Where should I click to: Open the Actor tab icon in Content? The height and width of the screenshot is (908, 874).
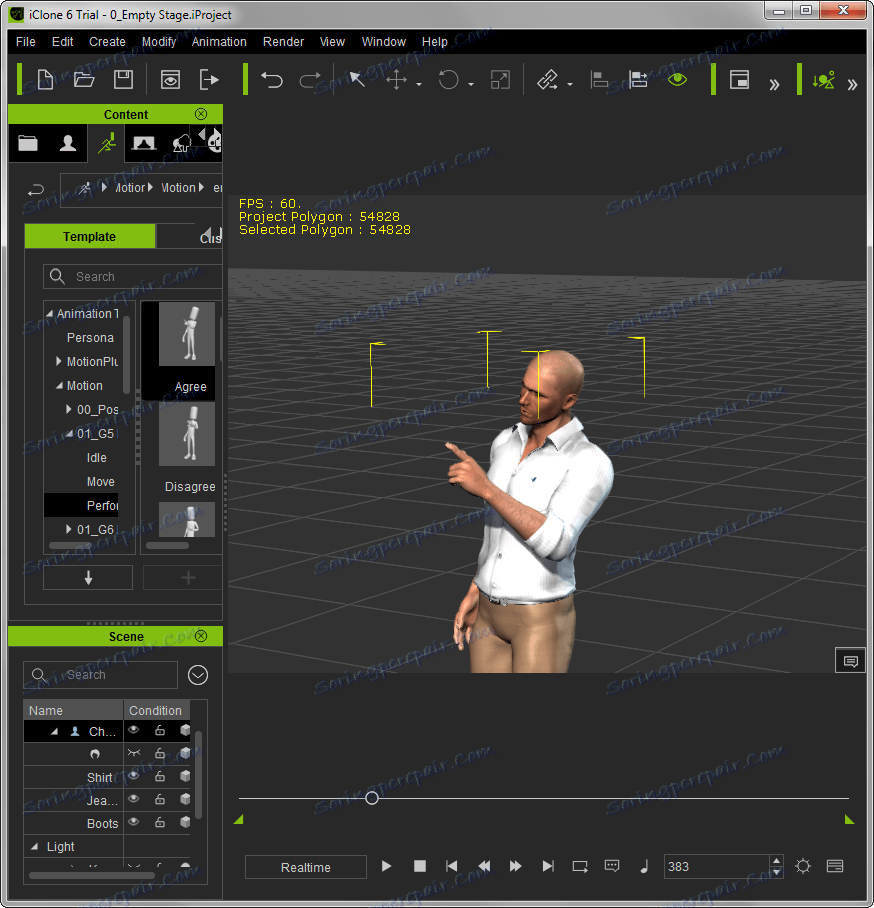click(x=67, y=144)
